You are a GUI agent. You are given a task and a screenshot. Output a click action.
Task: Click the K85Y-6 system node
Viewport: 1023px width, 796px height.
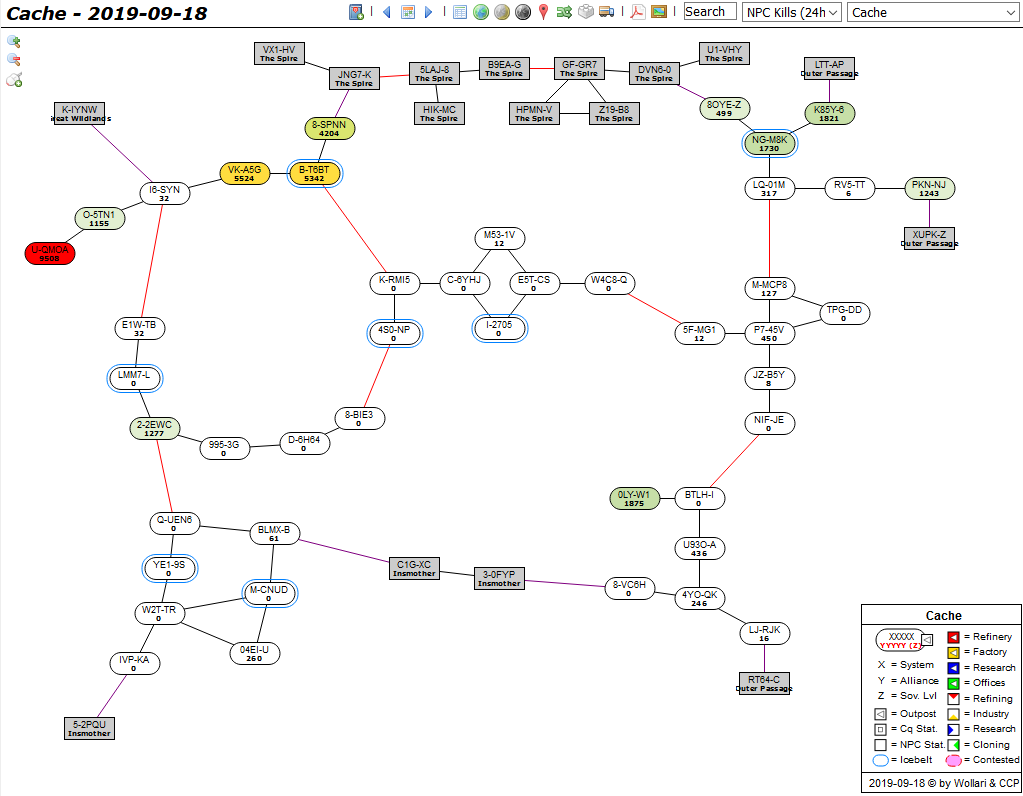(829, 114)
